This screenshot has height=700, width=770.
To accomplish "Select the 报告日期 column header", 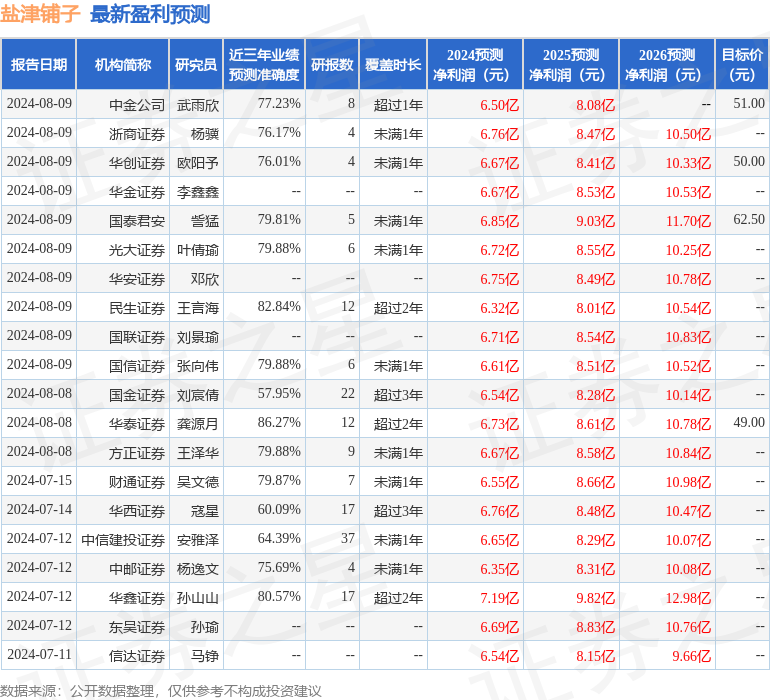I will point(38,64).
